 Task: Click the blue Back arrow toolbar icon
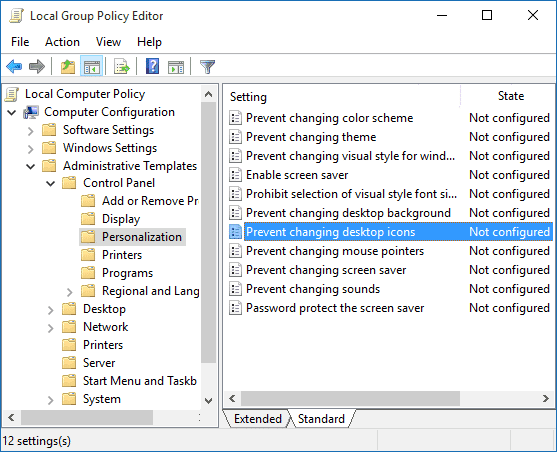pyautogui.click(x=14, y=66)
